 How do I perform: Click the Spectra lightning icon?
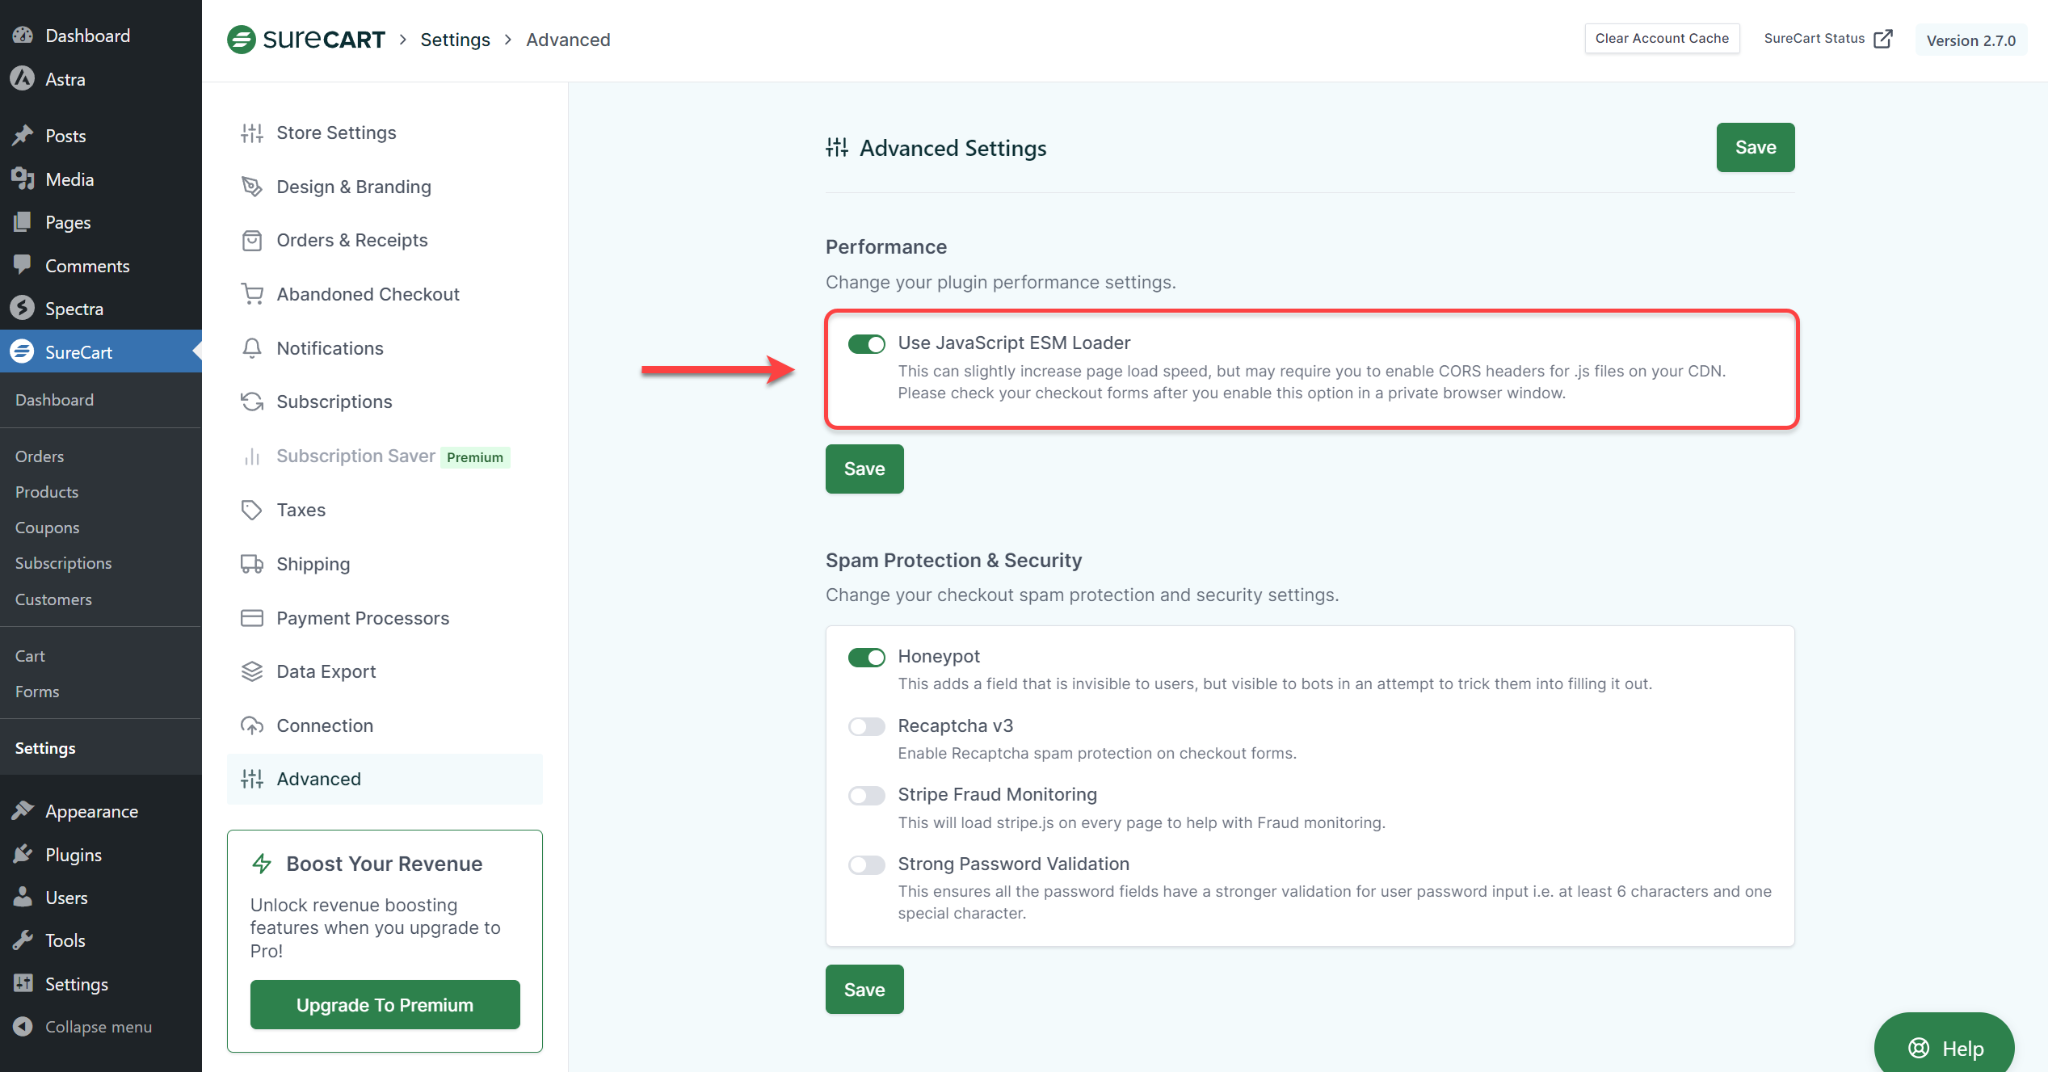[x=22, y=308]
